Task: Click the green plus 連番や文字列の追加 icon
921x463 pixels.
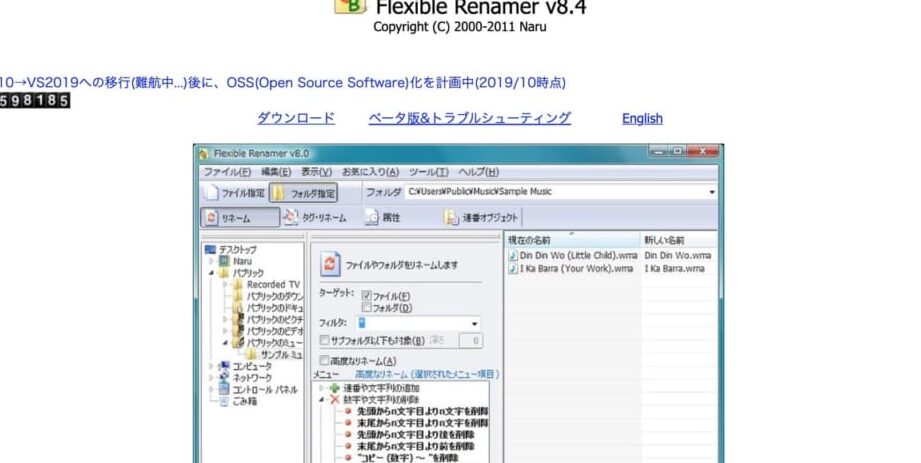Action: click(335, 387)
